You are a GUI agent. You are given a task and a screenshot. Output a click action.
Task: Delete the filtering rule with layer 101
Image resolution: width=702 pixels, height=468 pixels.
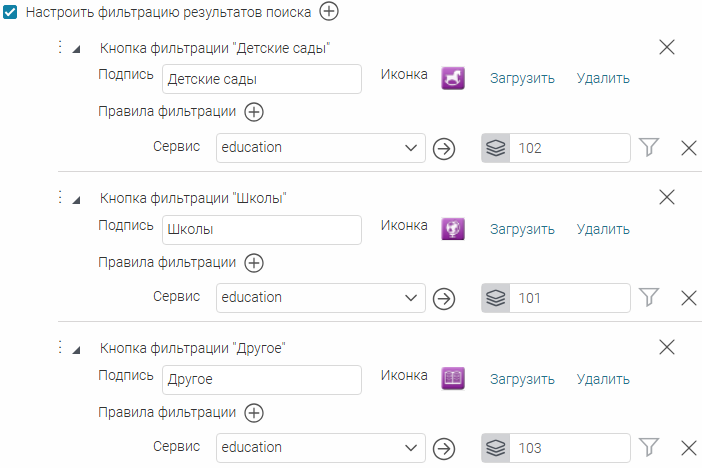coord(689,298)
